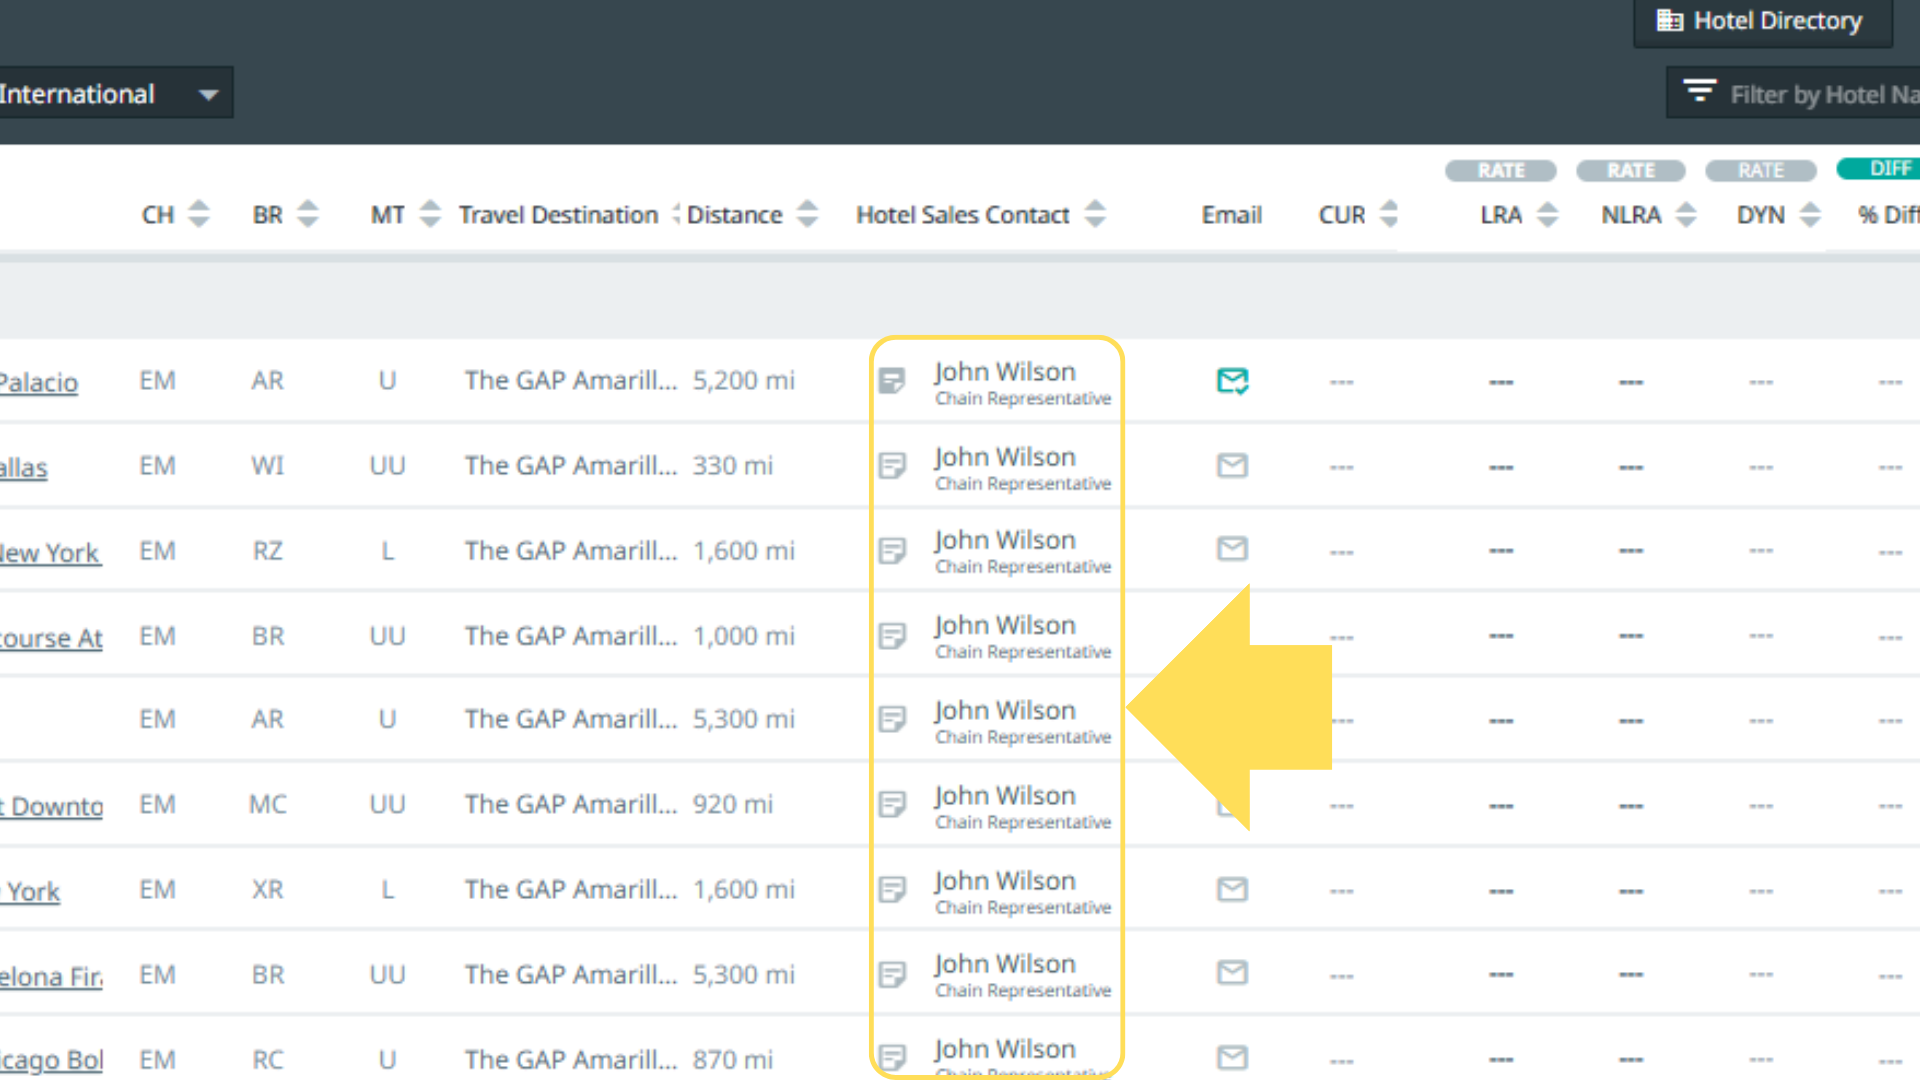Screen dimensions: 1920x1080
Task: Sort the LRA rate column
Action: point(1547,214)
